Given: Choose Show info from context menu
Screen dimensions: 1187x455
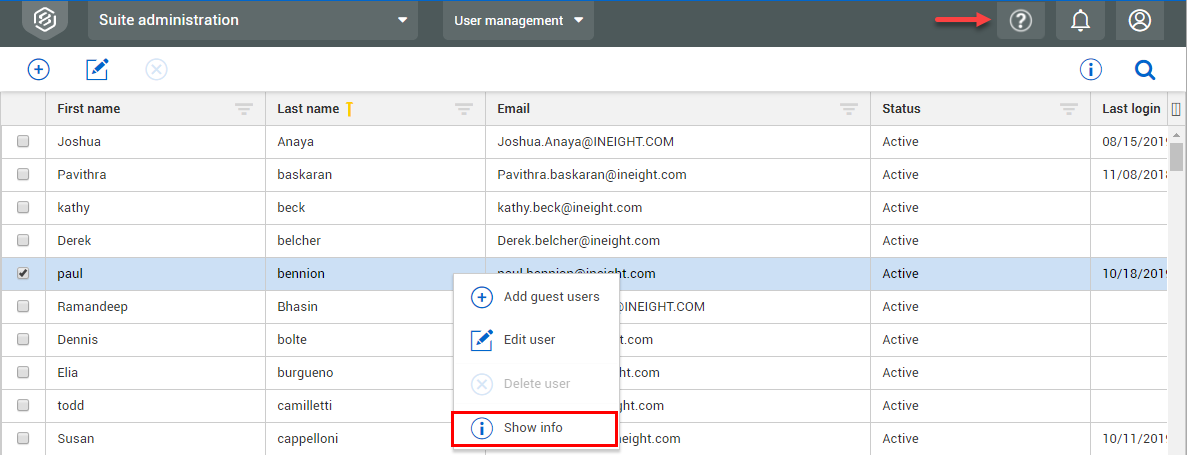Looking at the screenshot, I should point(534,428).
